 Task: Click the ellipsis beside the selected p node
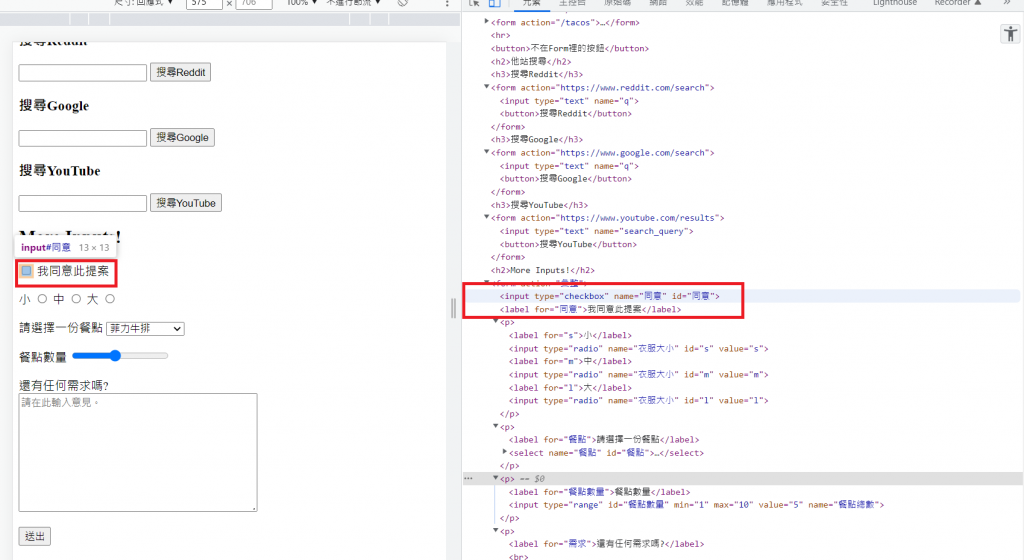pyautogui.click(x=468, y=478)
